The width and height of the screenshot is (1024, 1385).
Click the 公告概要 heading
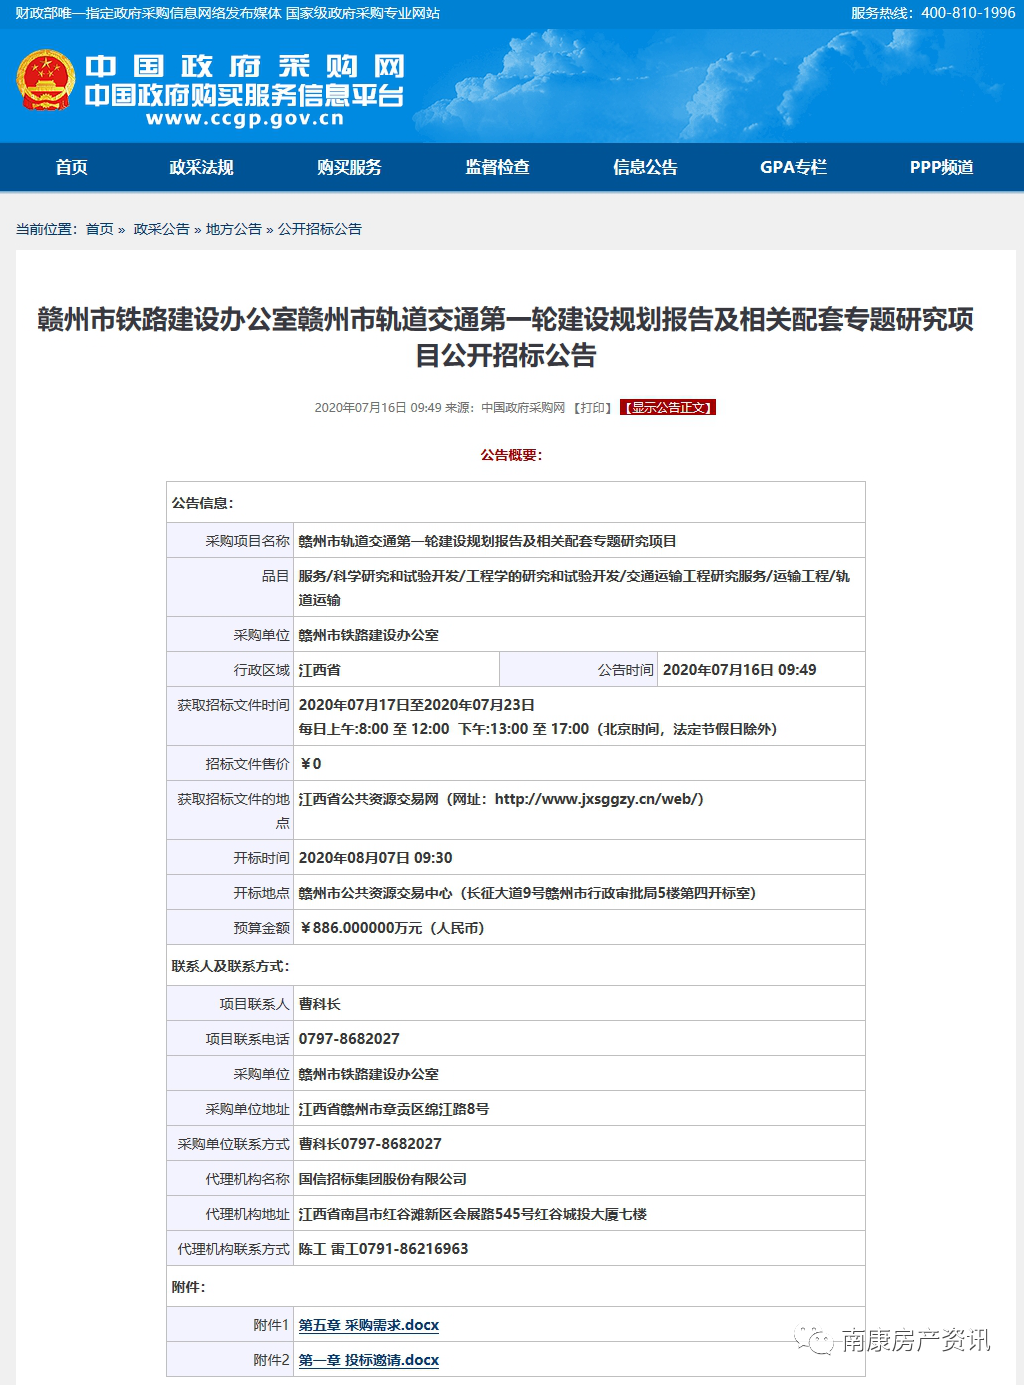pos(511,455)
